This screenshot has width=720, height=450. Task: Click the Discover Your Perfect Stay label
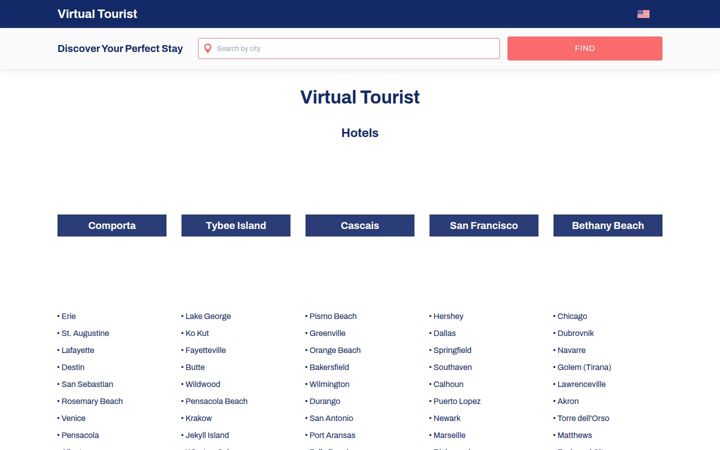[120, 49]
